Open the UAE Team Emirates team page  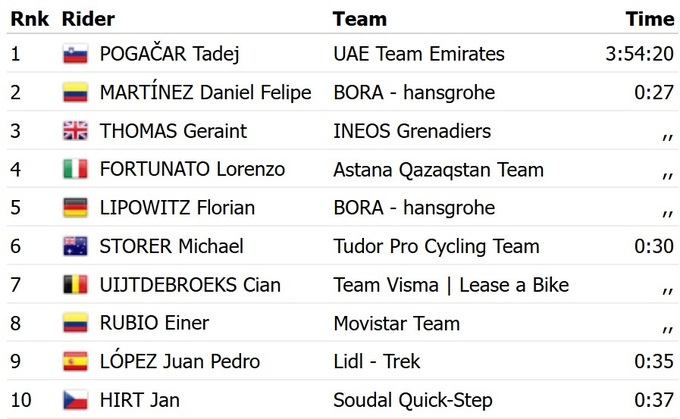418,54
